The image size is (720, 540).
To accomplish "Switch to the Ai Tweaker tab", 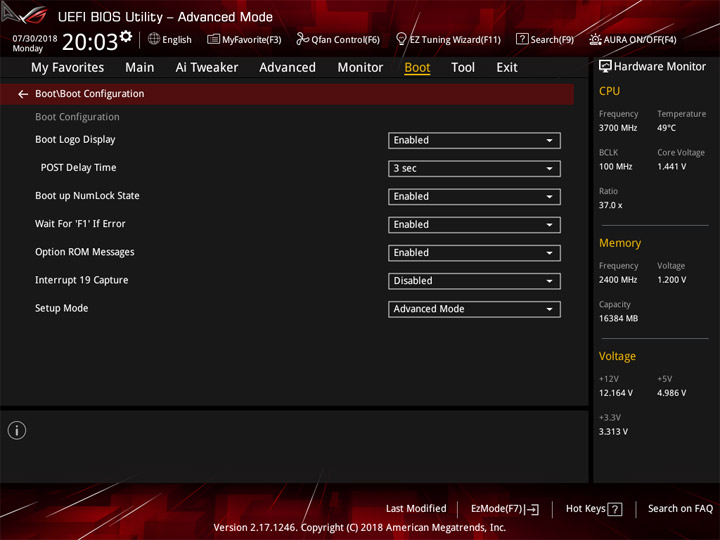I will coord(207,68).
